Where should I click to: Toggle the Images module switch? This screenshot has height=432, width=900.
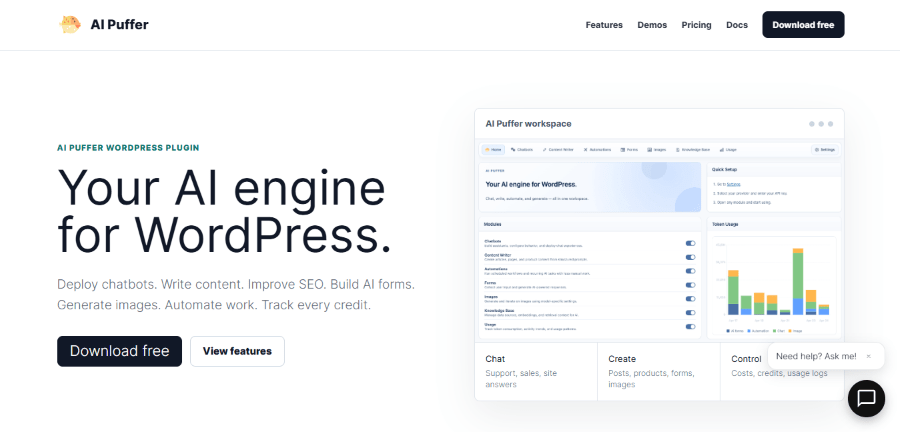(690, 299)
